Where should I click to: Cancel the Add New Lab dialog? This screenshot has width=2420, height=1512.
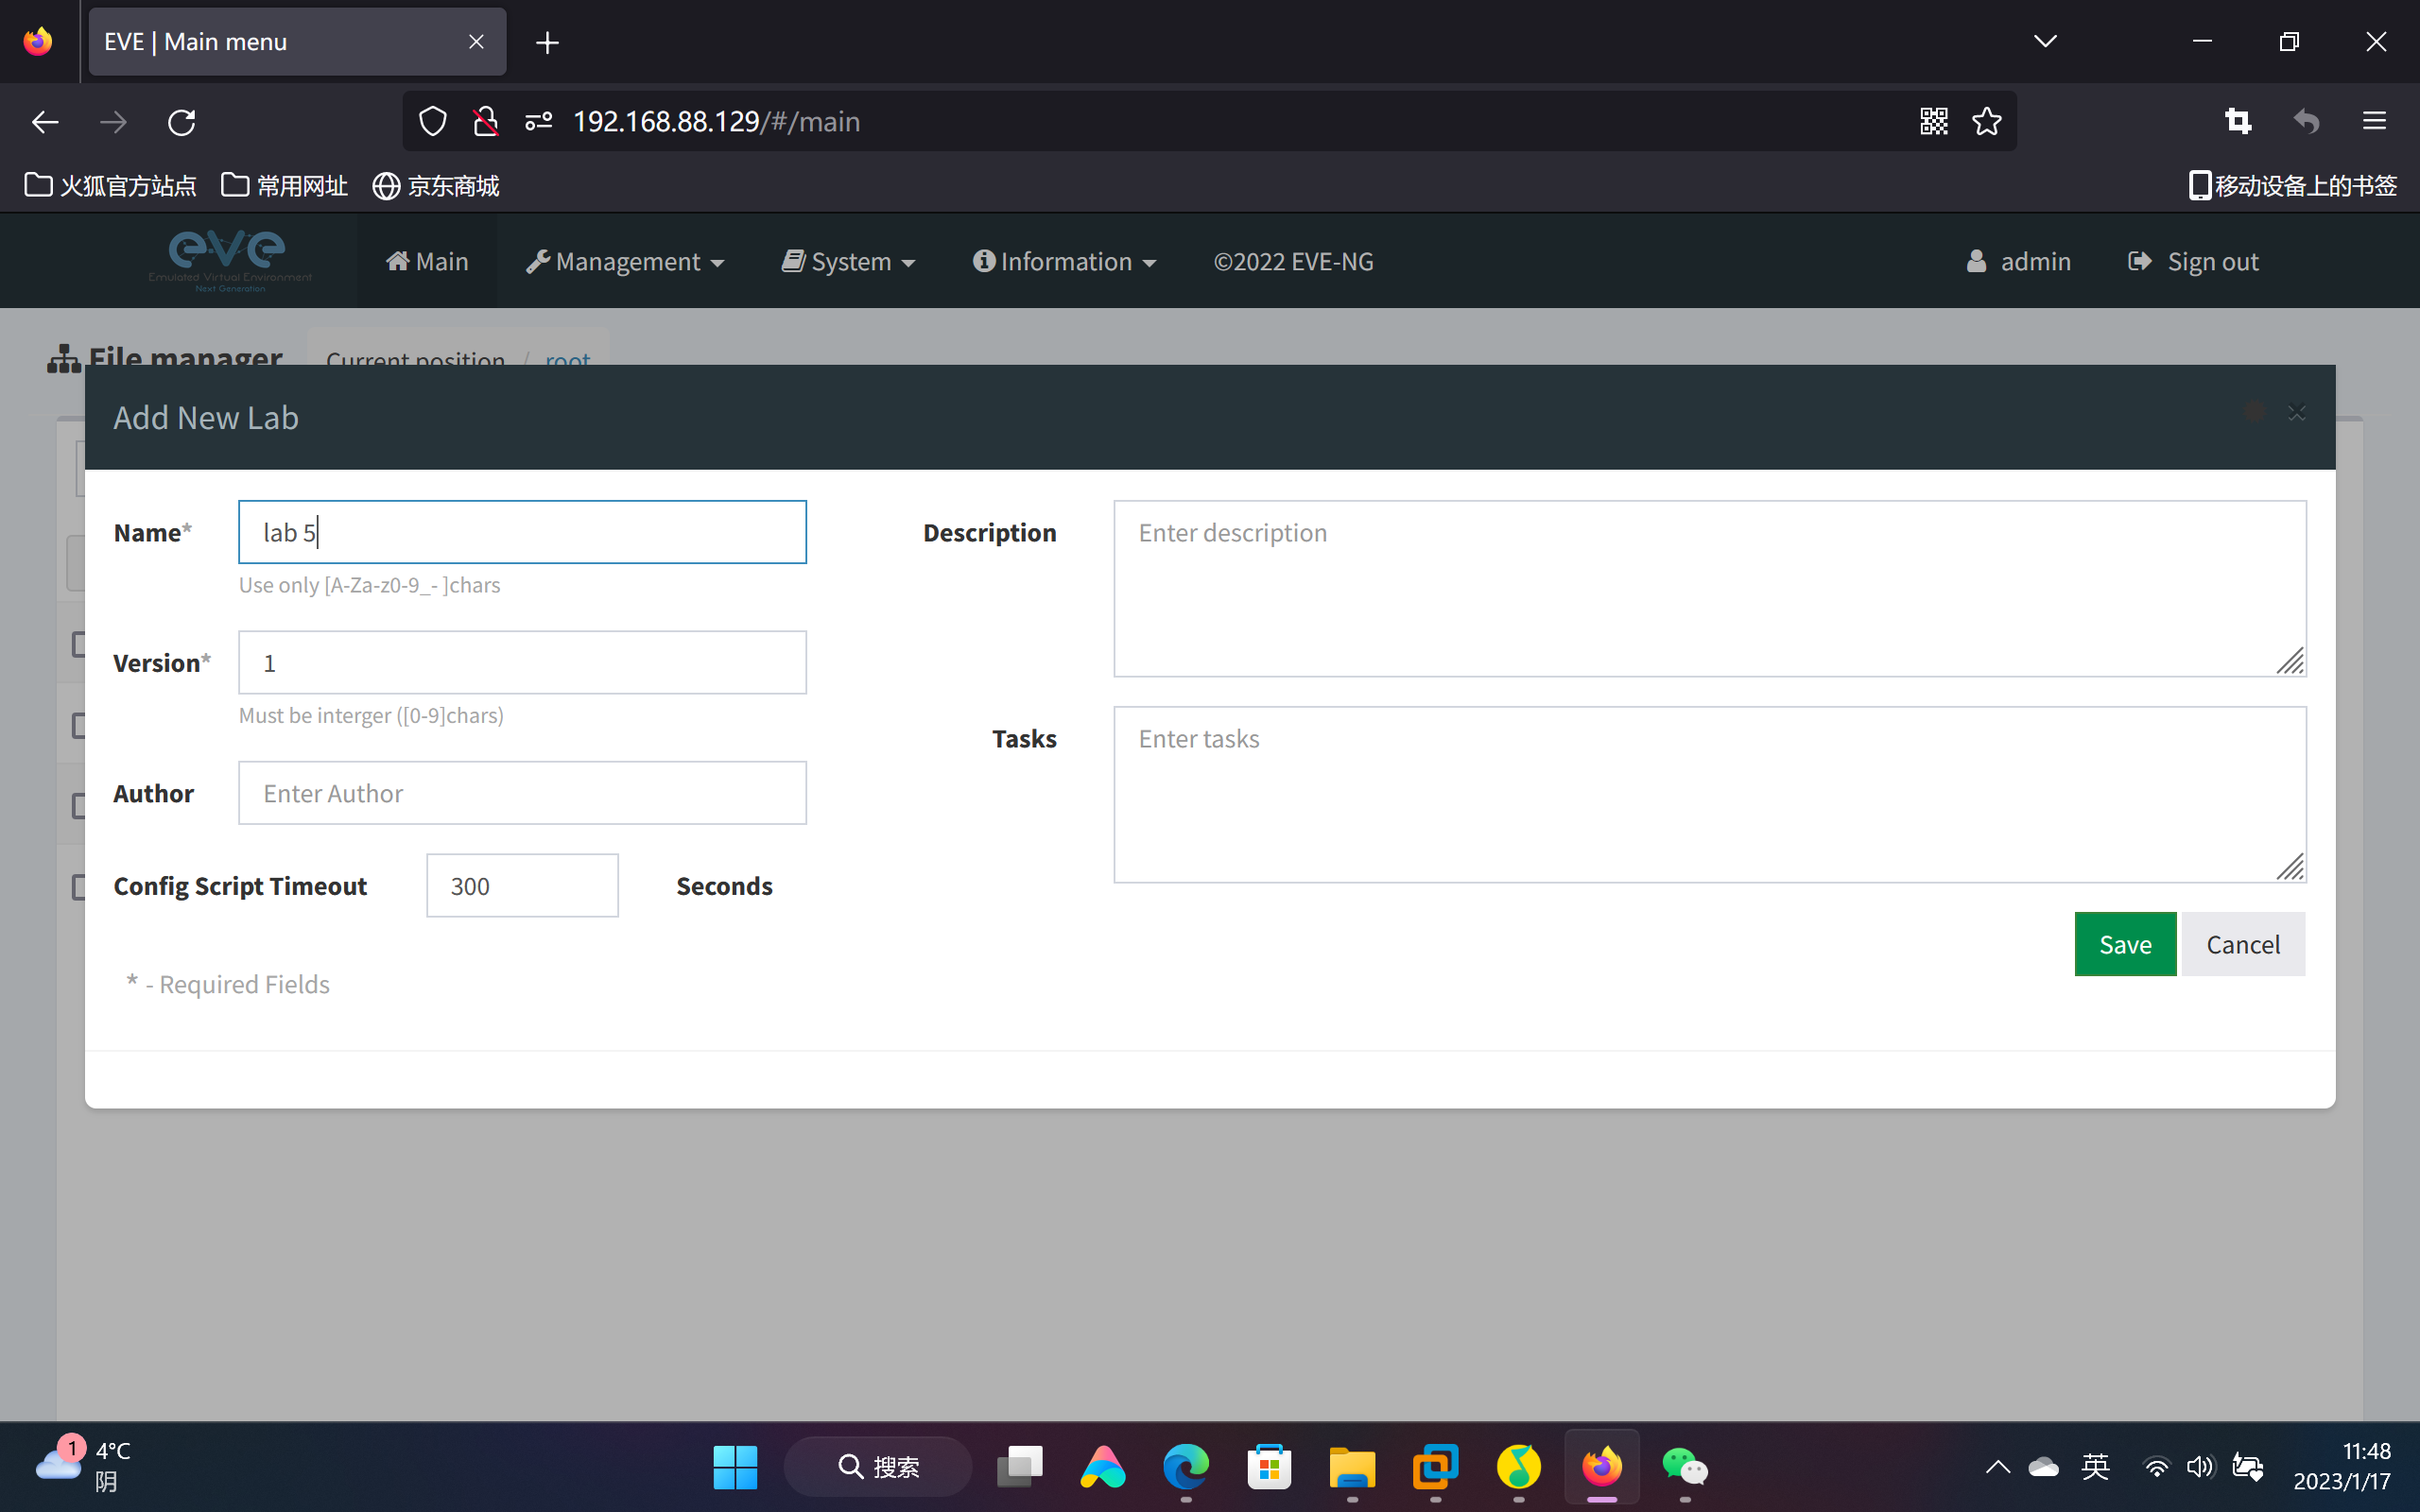pos(2242,944)
